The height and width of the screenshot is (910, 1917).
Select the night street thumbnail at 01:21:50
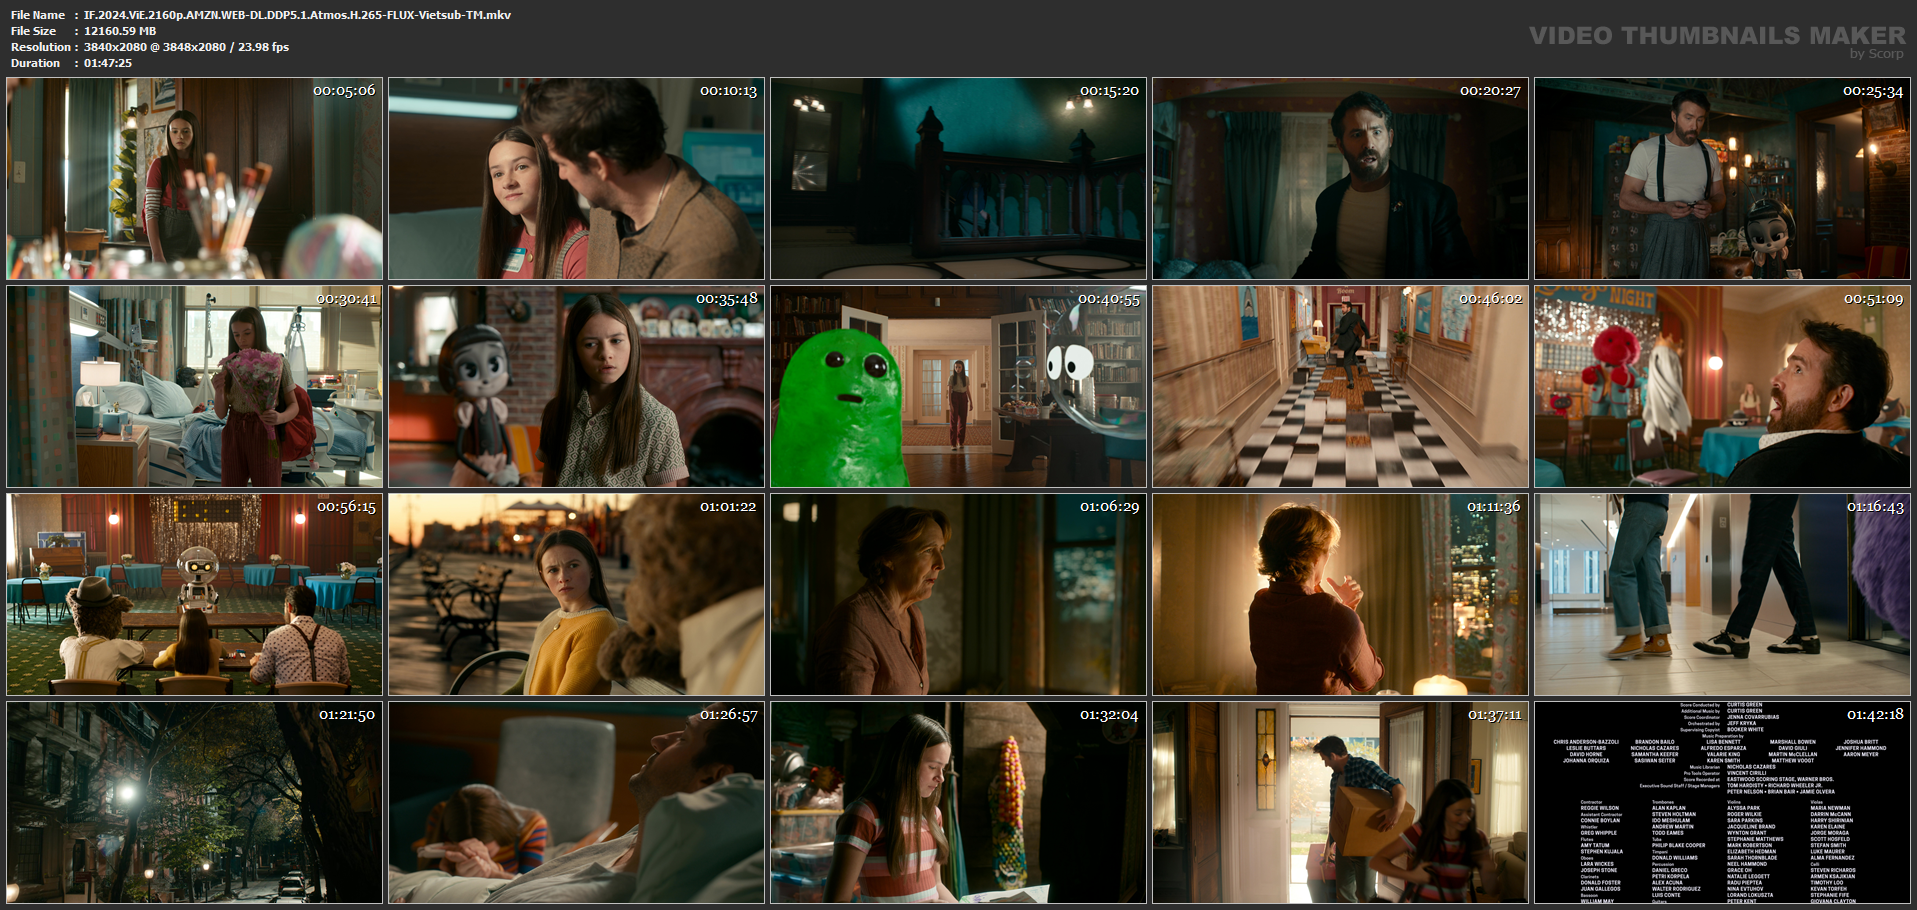coord(195,803)
